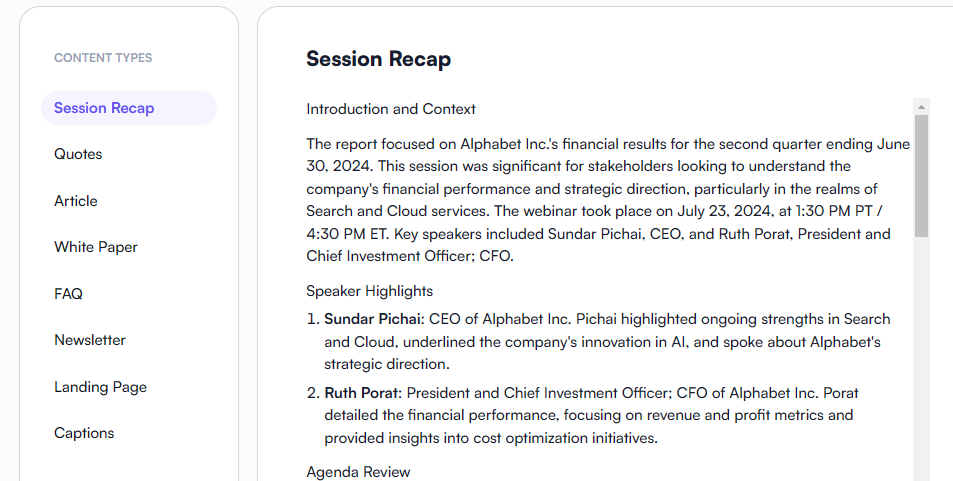Click the Agenda Review heading
This screenshot has width=953, height=481.
pyautogui.click(x=358, y=472)
